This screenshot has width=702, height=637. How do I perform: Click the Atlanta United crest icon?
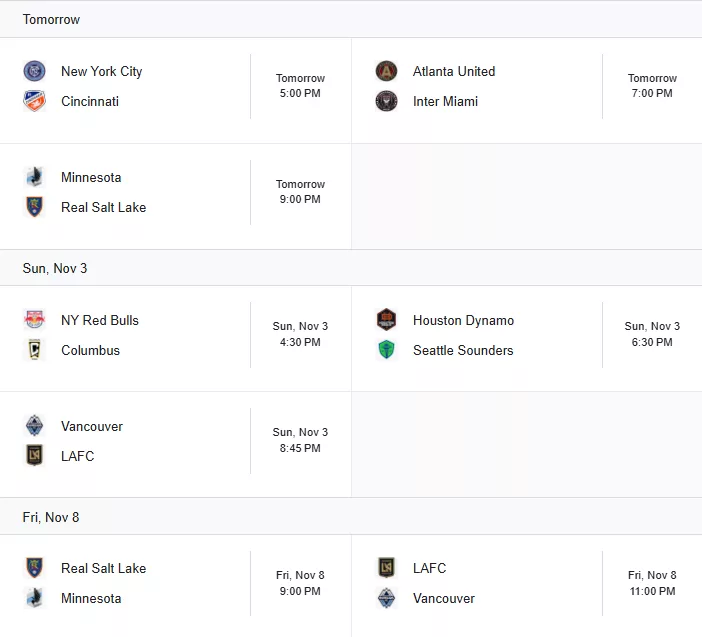pyautogui.click(x=386, y=71)
